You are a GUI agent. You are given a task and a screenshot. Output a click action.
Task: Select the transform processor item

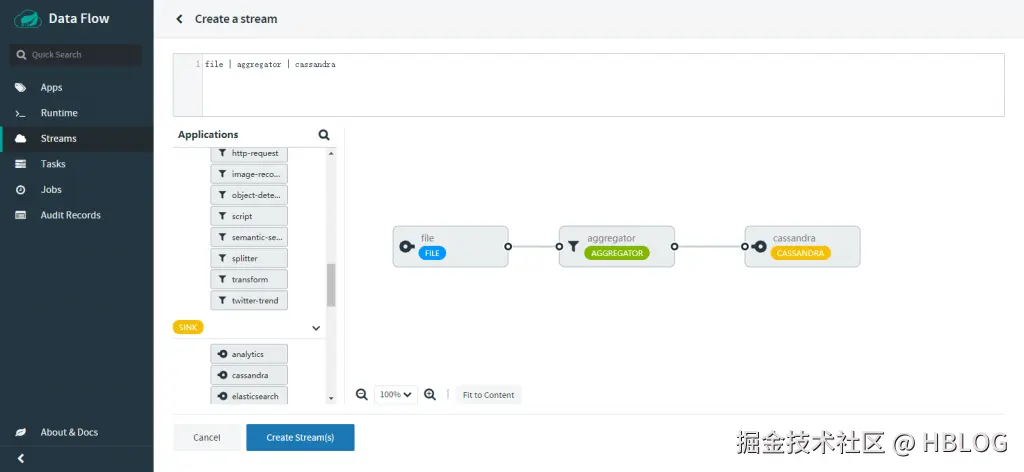(249, 279)
